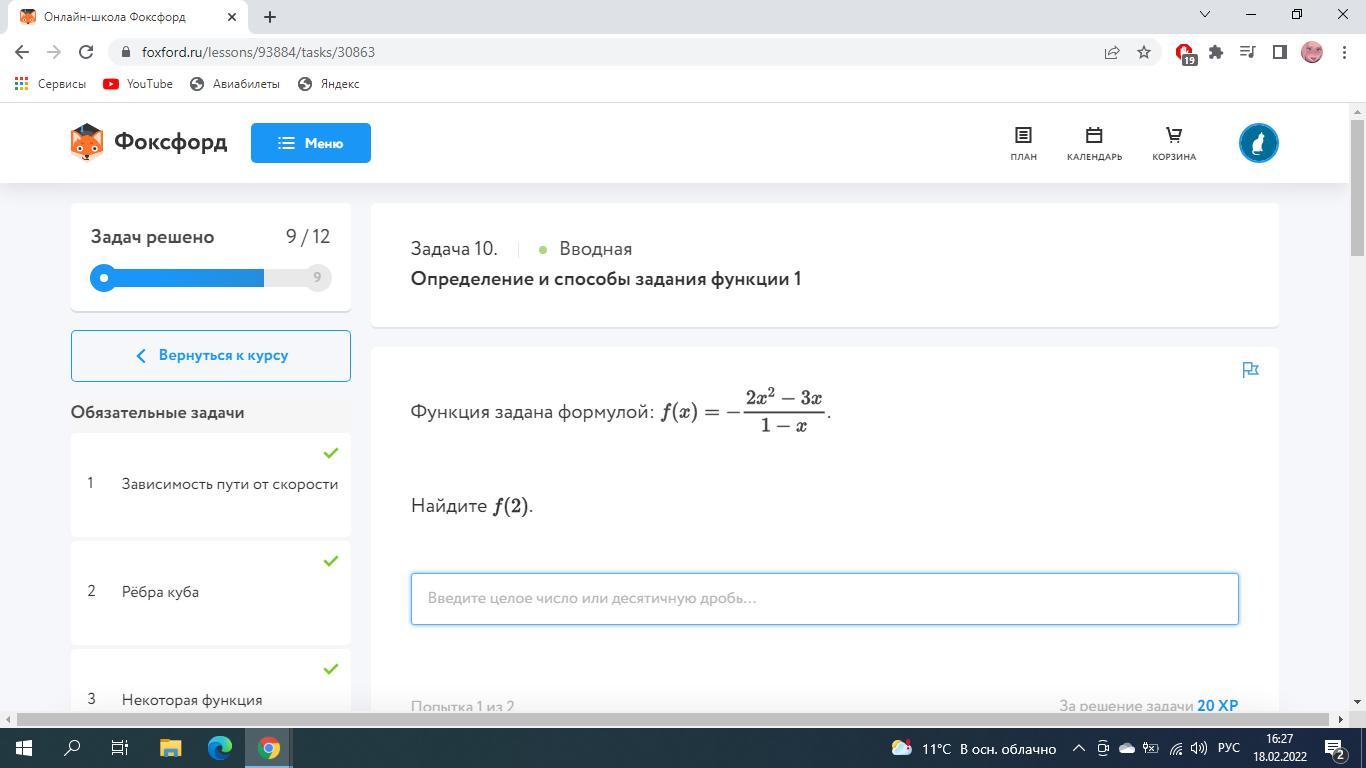Click the Foxford fox logo
The image size is (1366, 768).
(x=87, y=143)
